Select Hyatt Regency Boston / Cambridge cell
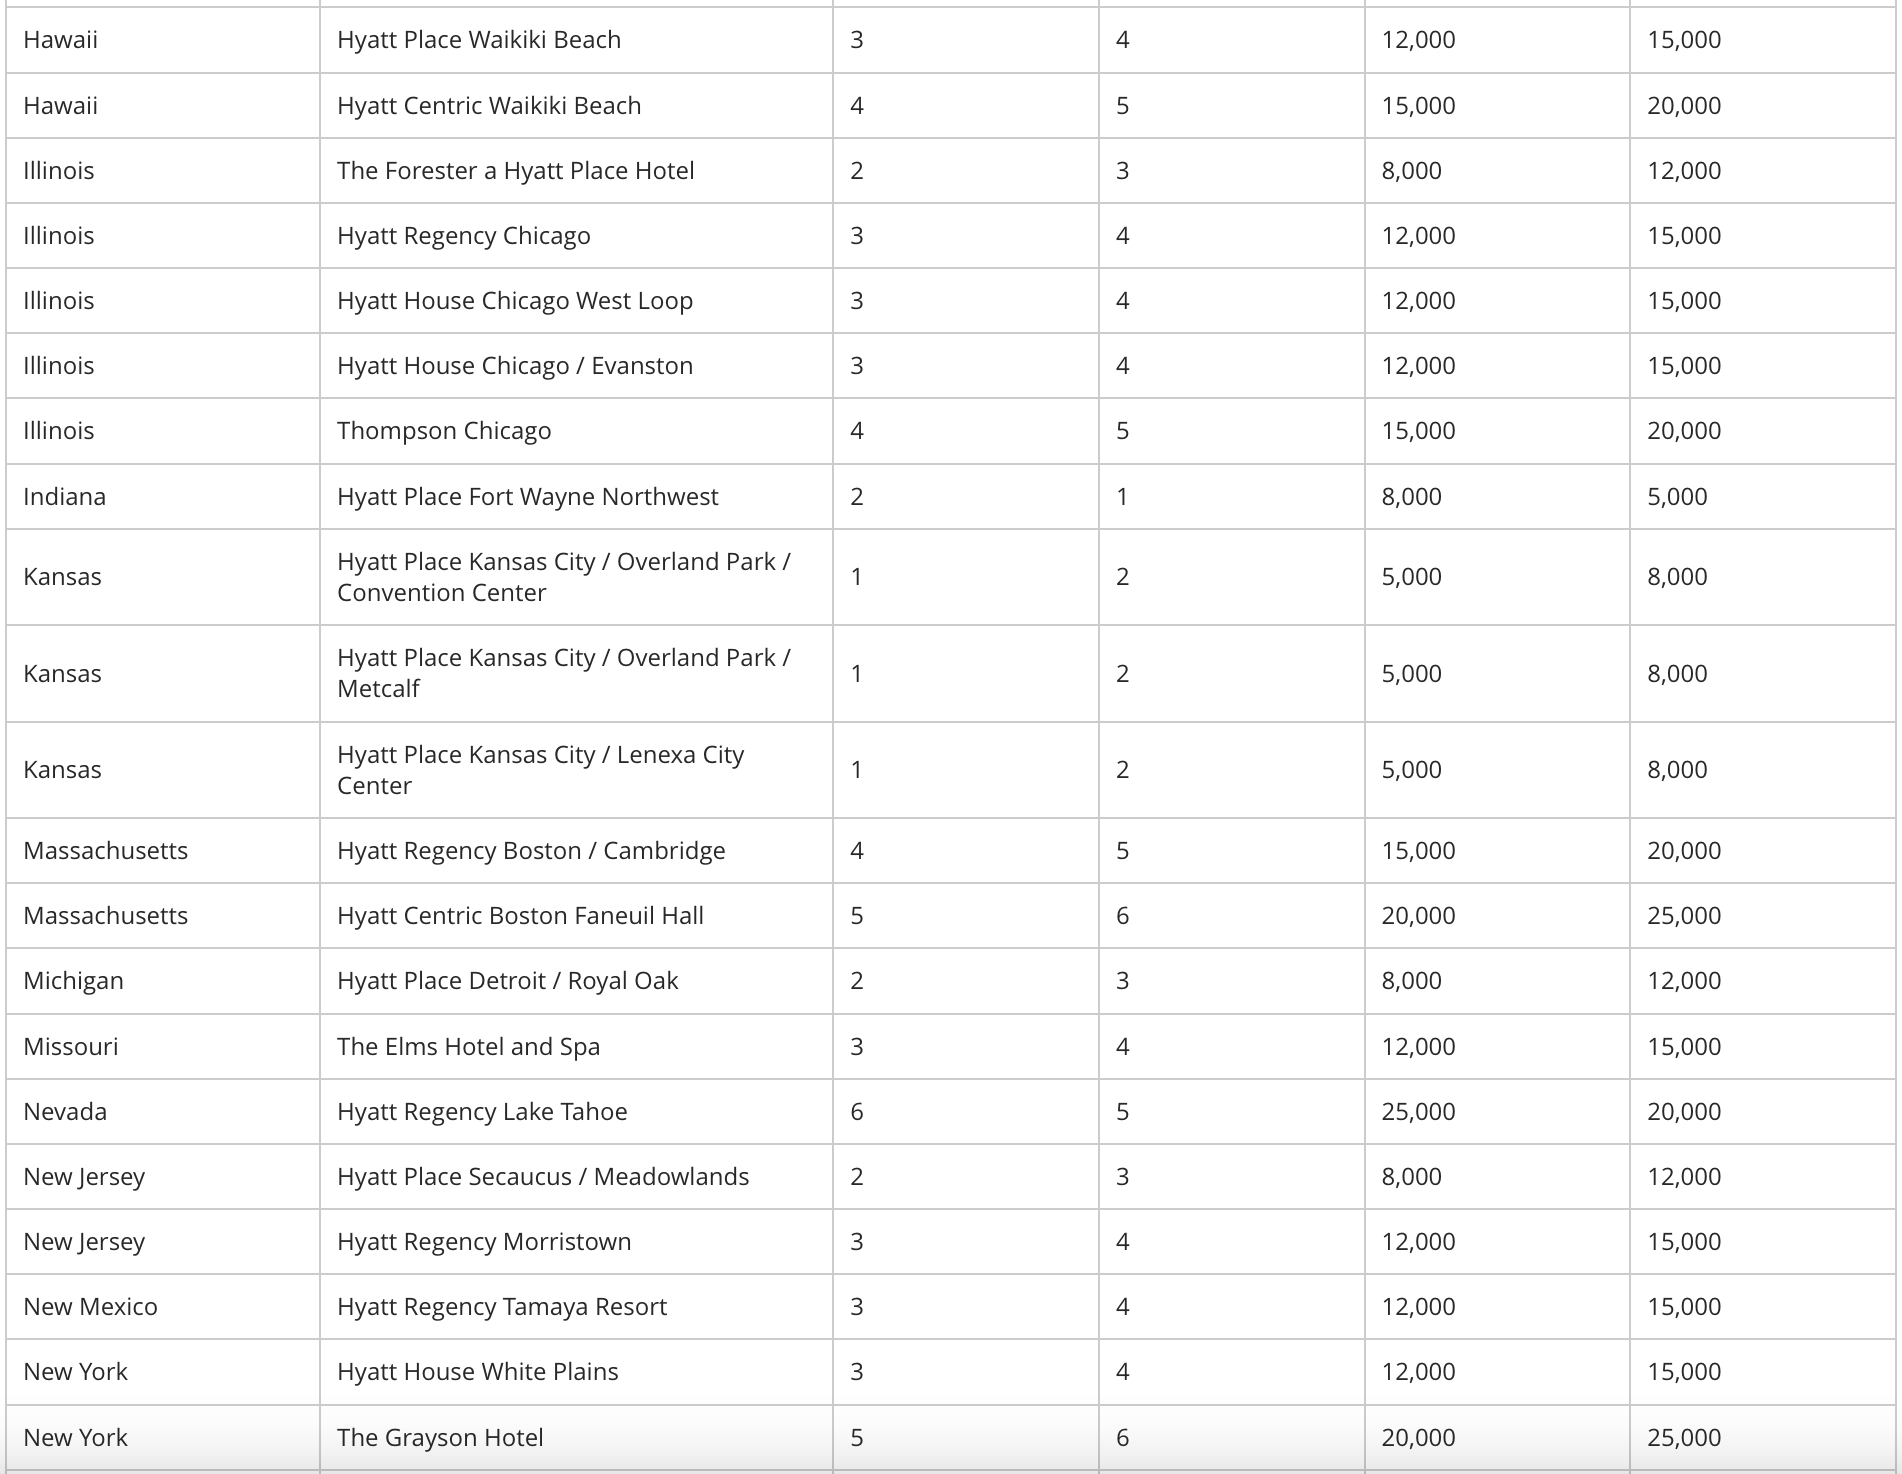1902x1474 pixels. click(576, 851)
